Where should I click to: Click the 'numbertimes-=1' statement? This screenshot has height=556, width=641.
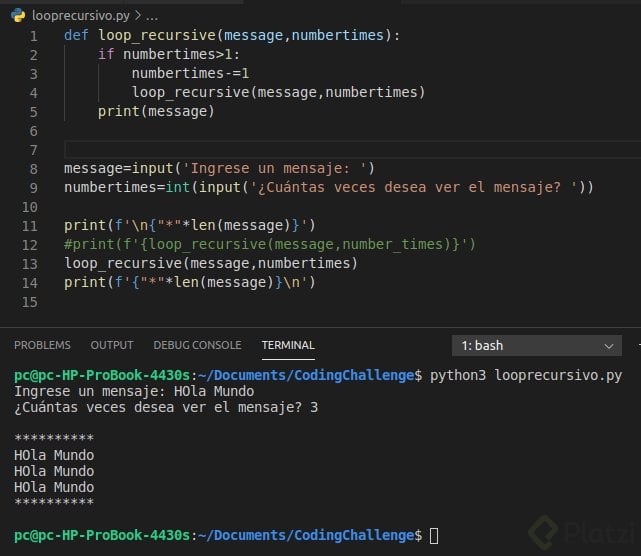pos(190,73)
